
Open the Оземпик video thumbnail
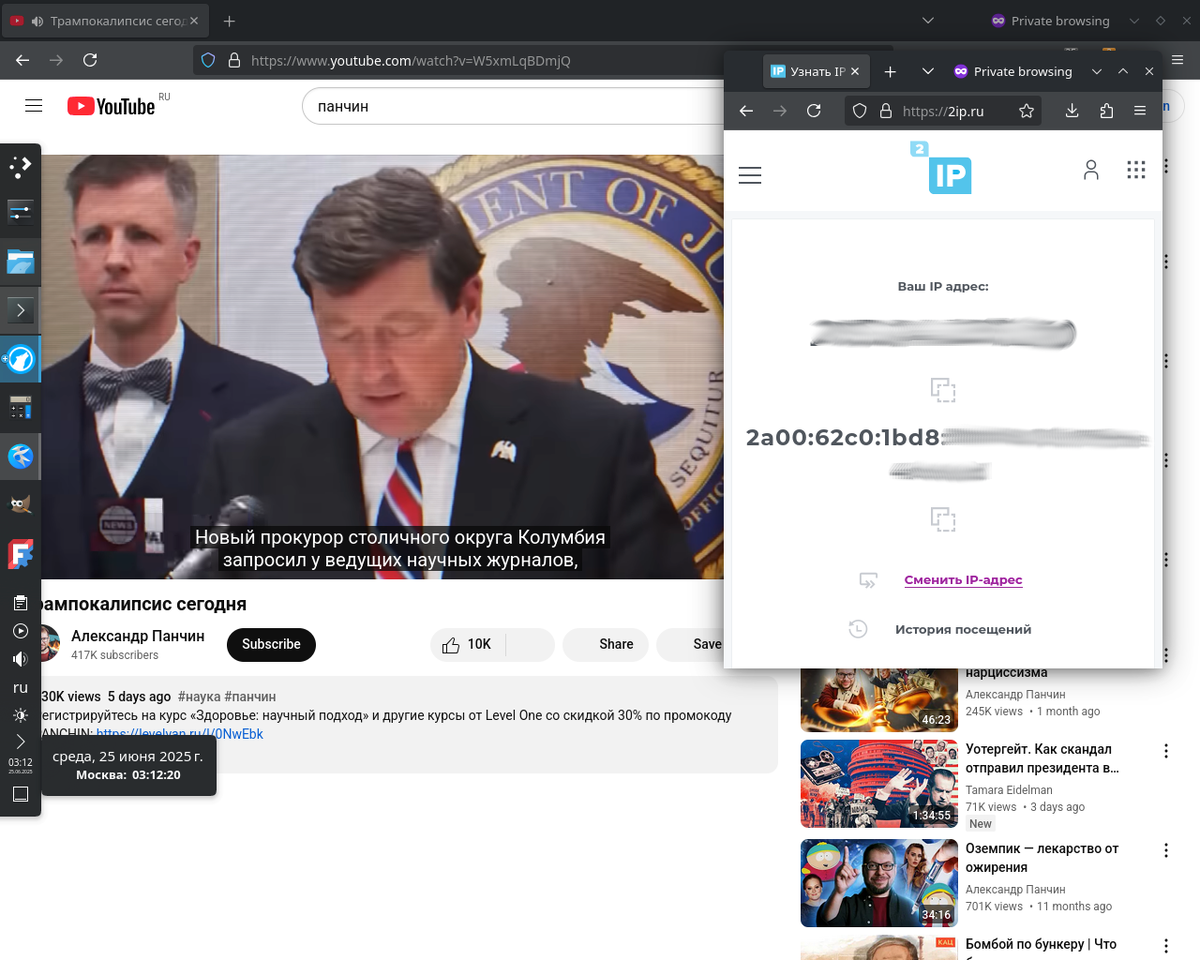(x=878, y=883)
